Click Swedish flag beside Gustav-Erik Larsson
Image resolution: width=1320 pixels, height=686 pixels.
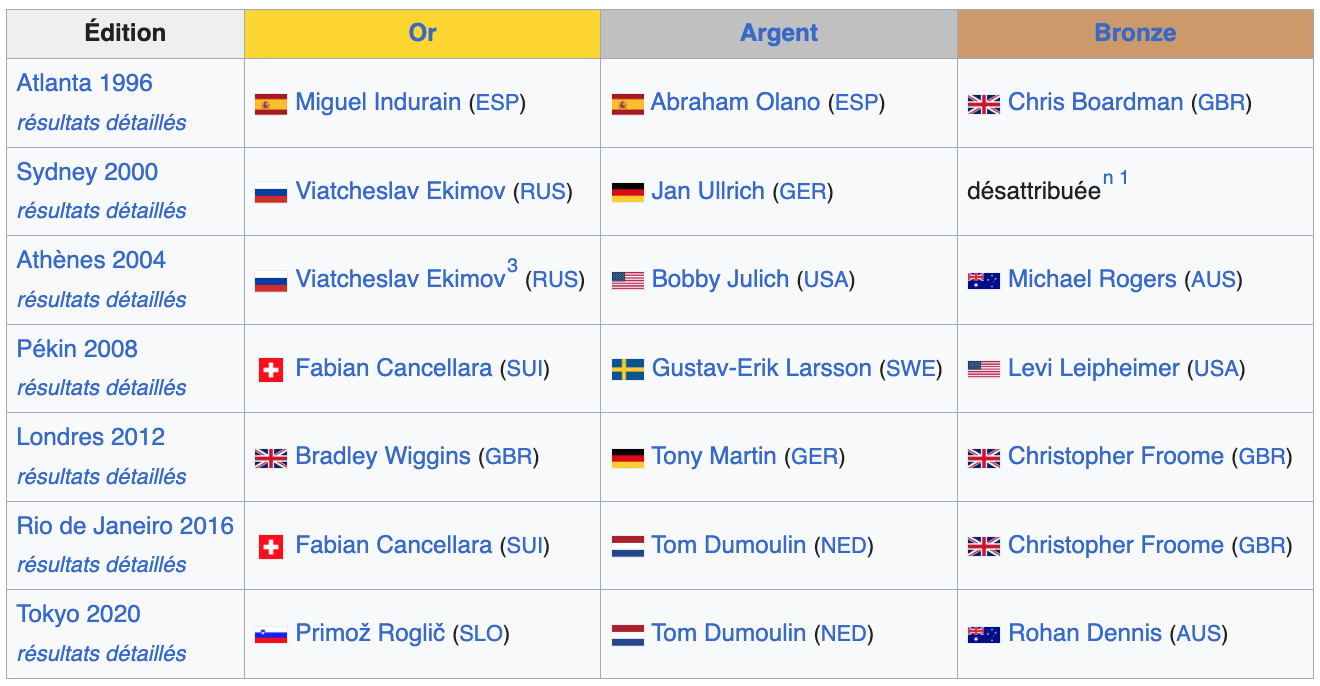pos(627,370)
